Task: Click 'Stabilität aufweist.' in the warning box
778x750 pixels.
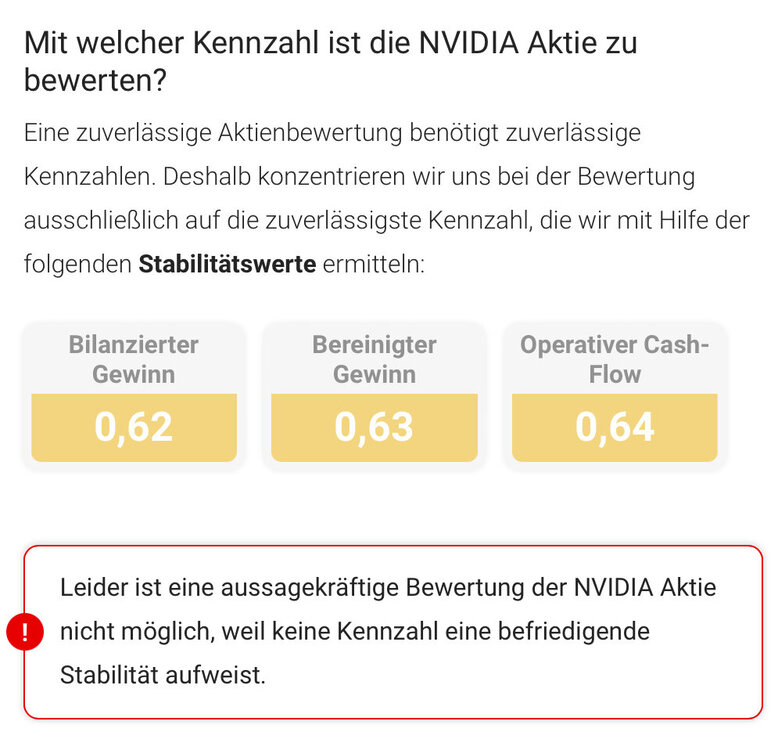Action: [163, 674]
